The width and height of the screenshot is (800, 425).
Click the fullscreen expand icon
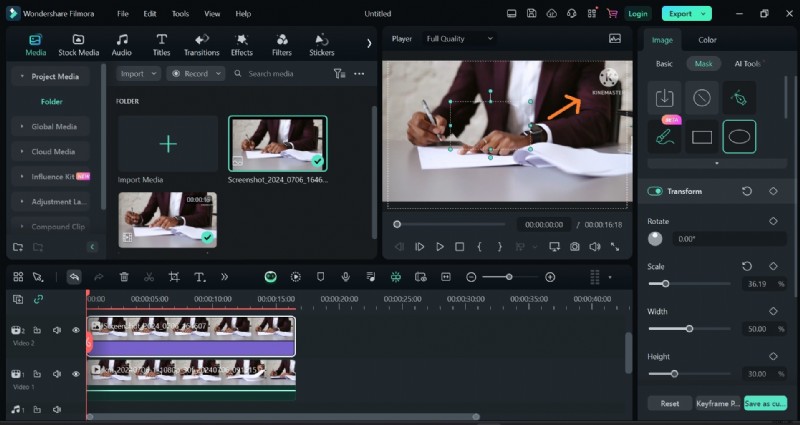coord(615,247)
